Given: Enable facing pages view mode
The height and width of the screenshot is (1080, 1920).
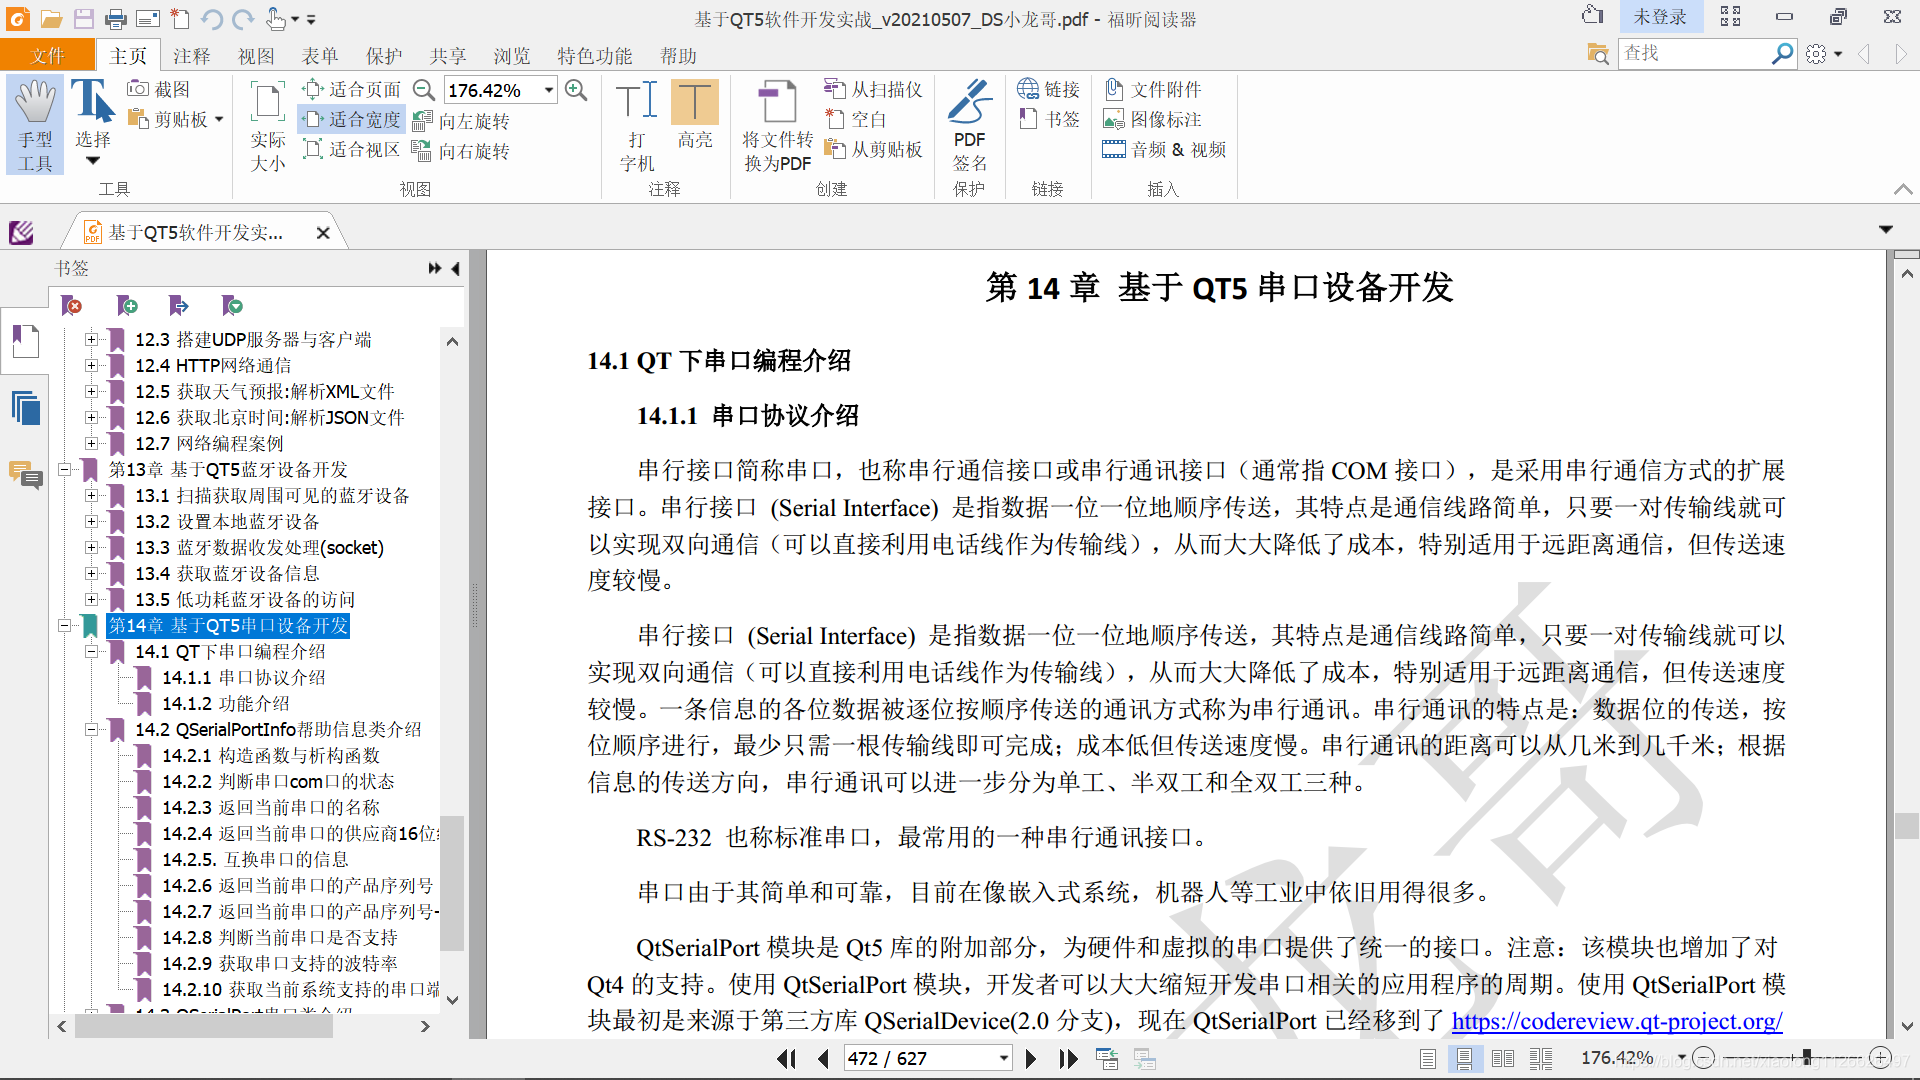Looking at the screenshot, I should coord(1503,1058).
